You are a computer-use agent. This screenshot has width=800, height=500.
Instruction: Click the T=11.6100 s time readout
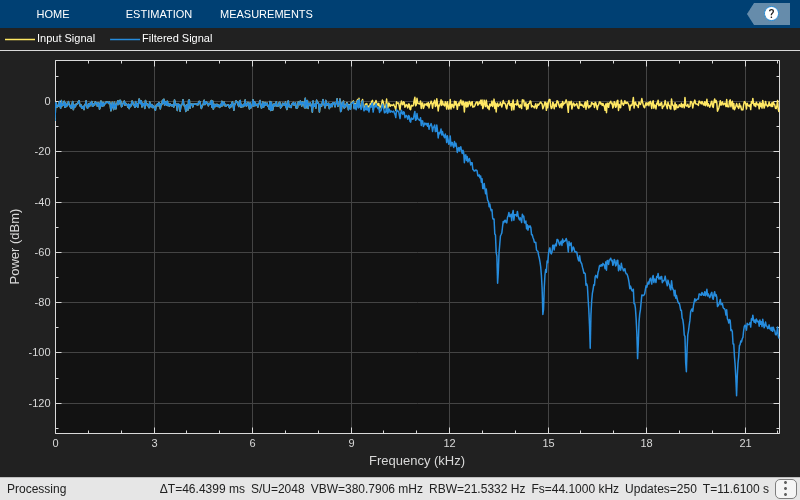pos(736,489)
